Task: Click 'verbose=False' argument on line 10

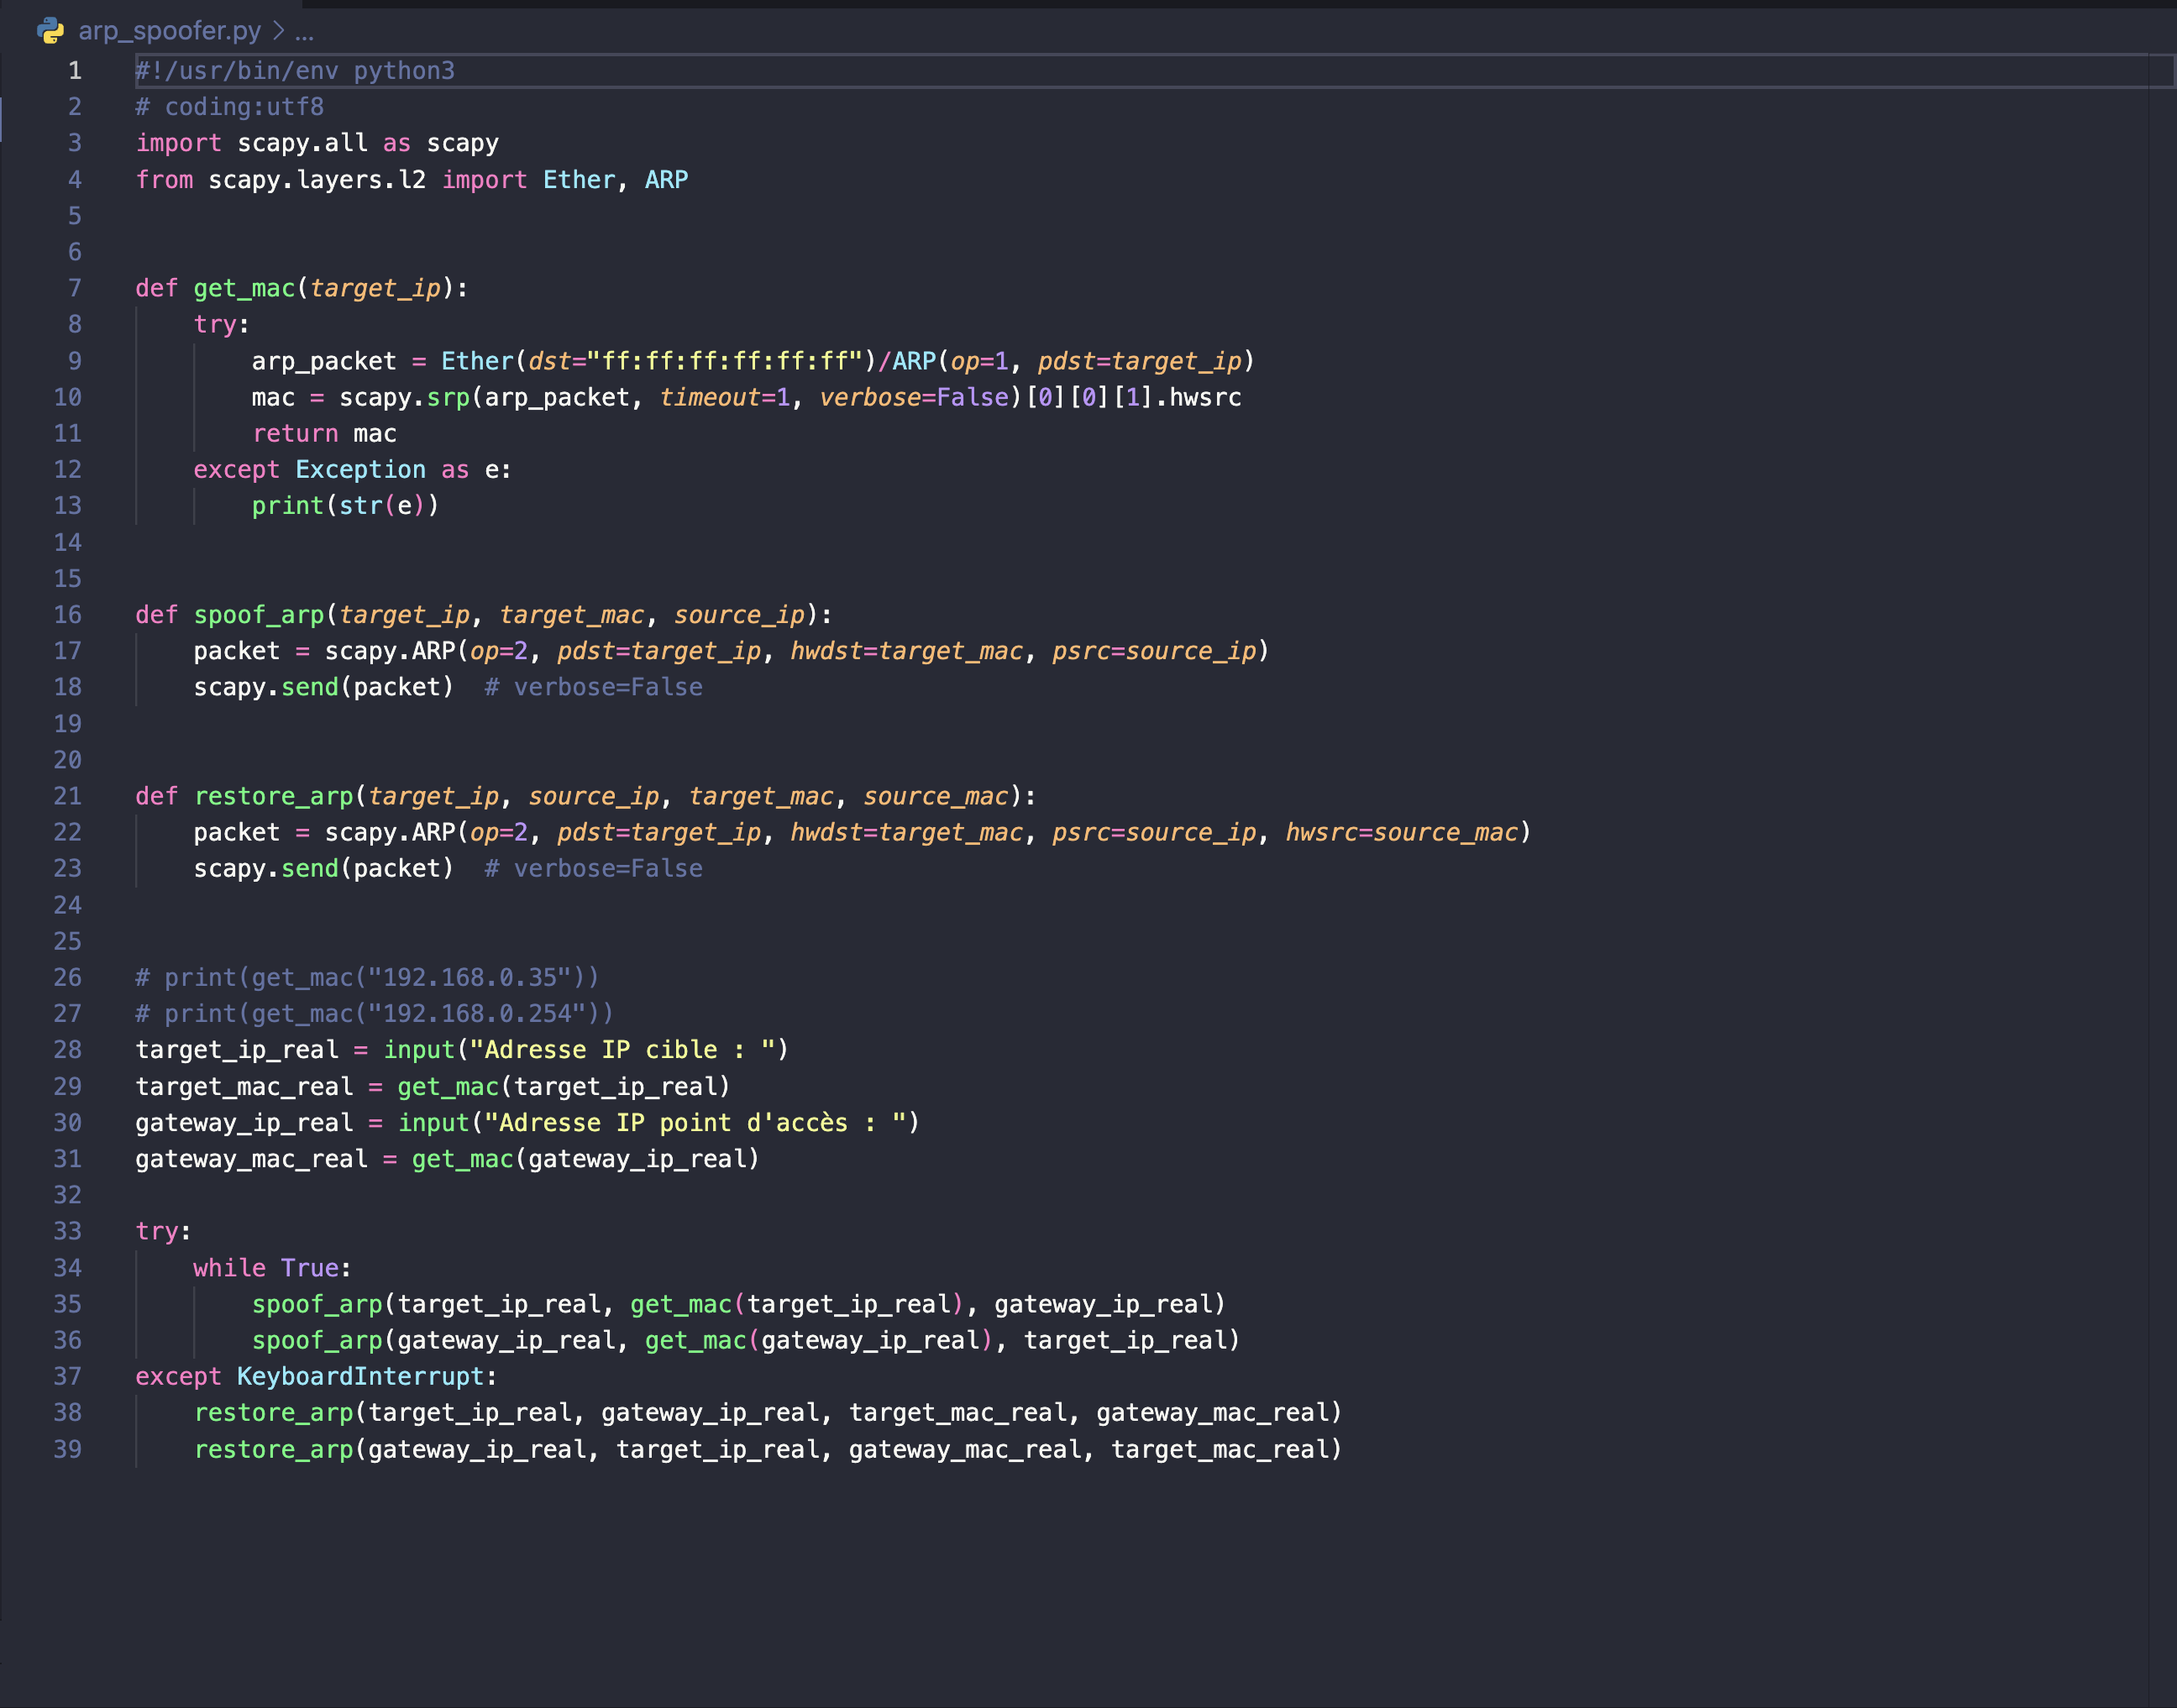Action: [x=915, y=397]
